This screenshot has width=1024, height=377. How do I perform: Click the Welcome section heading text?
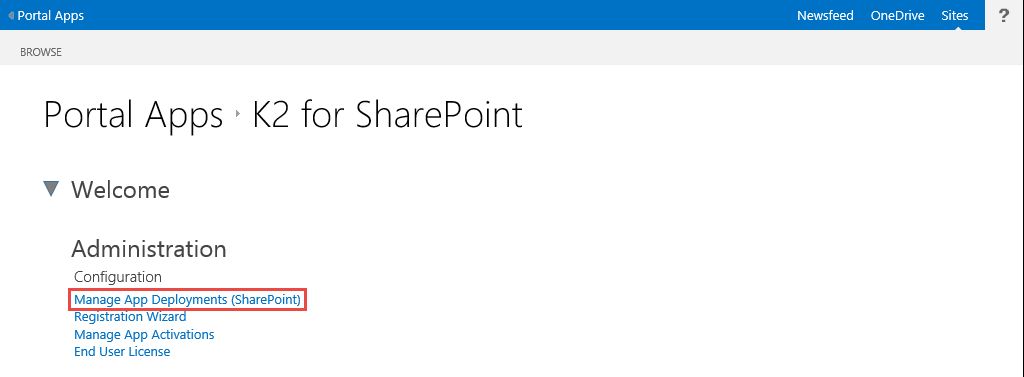(120, 190)
